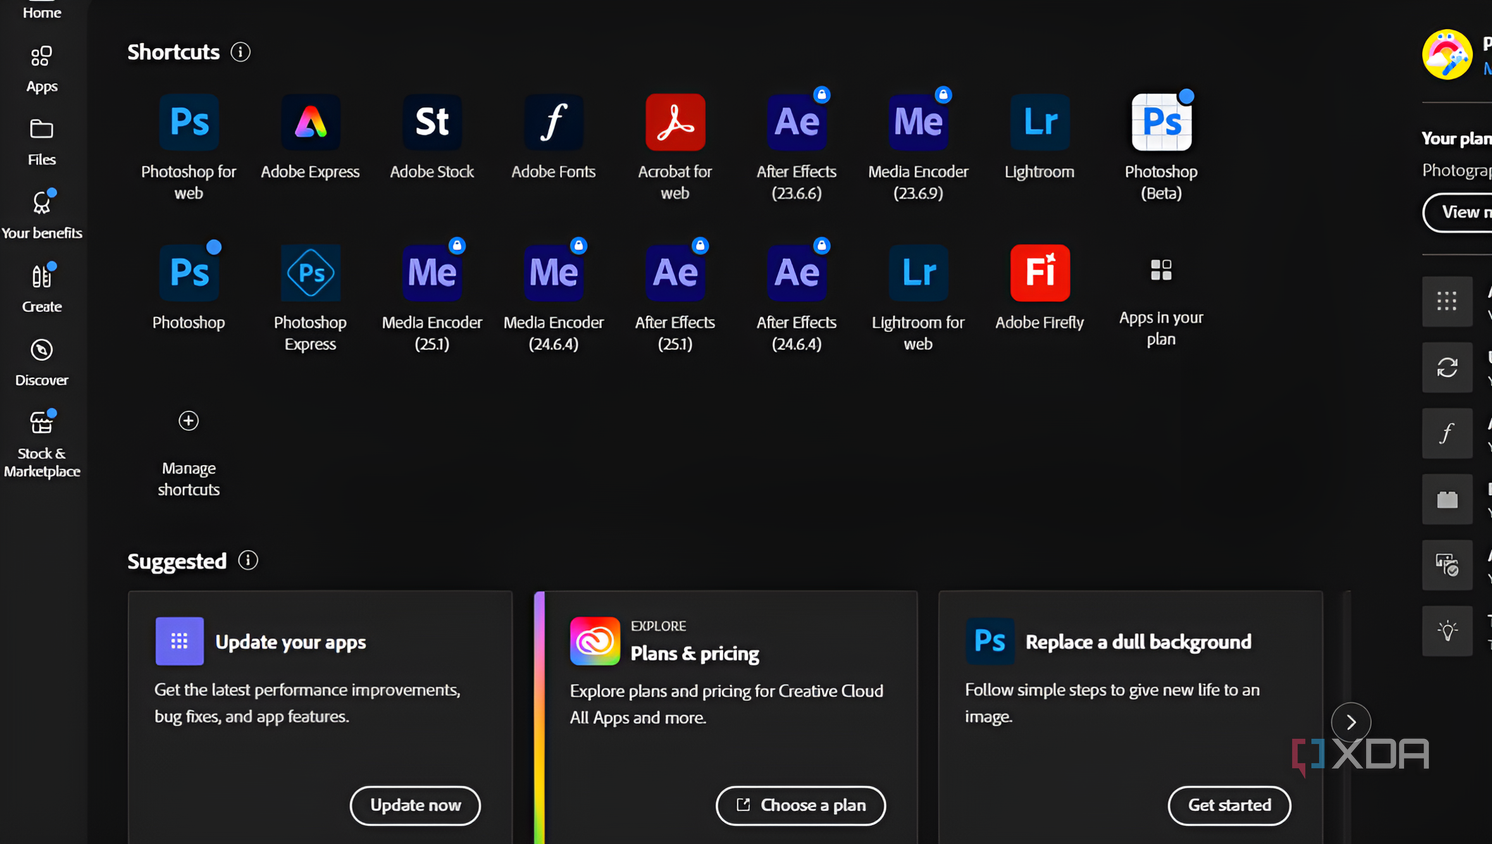Click Get started on background card
The width and height of the screenshot is (1492, 844).
(x=1229, y=805)
